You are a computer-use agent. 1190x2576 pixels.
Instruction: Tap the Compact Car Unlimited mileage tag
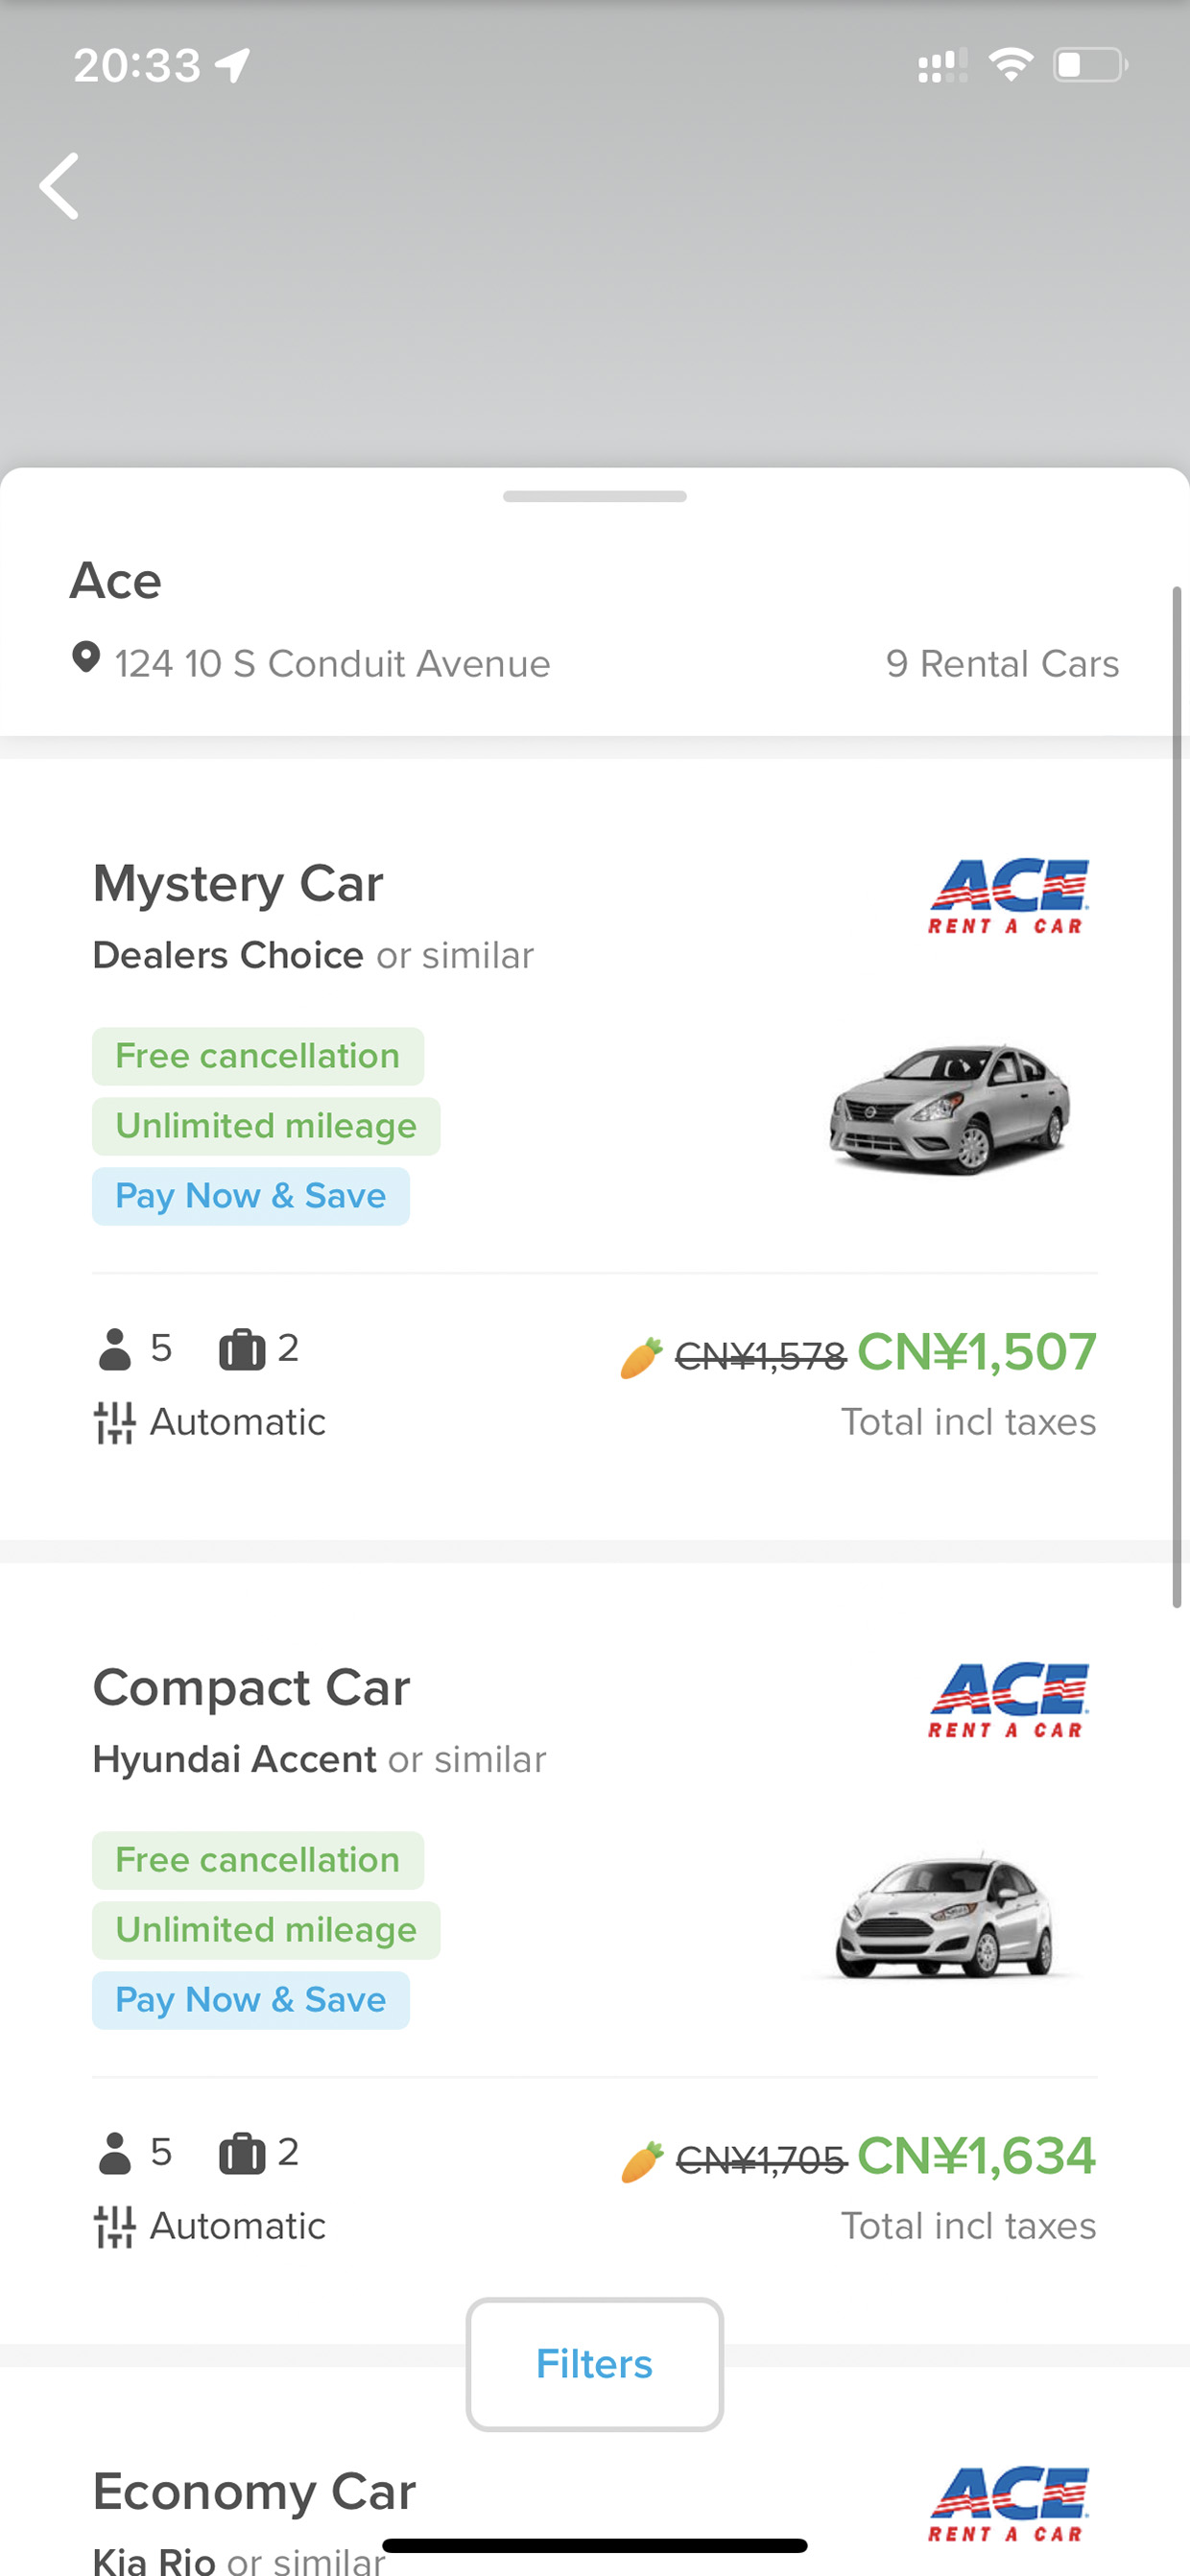266,1930
